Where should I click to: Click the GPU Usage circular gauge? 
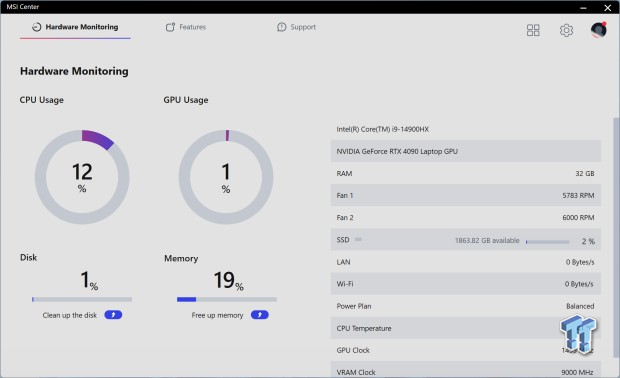click(226, 177)
